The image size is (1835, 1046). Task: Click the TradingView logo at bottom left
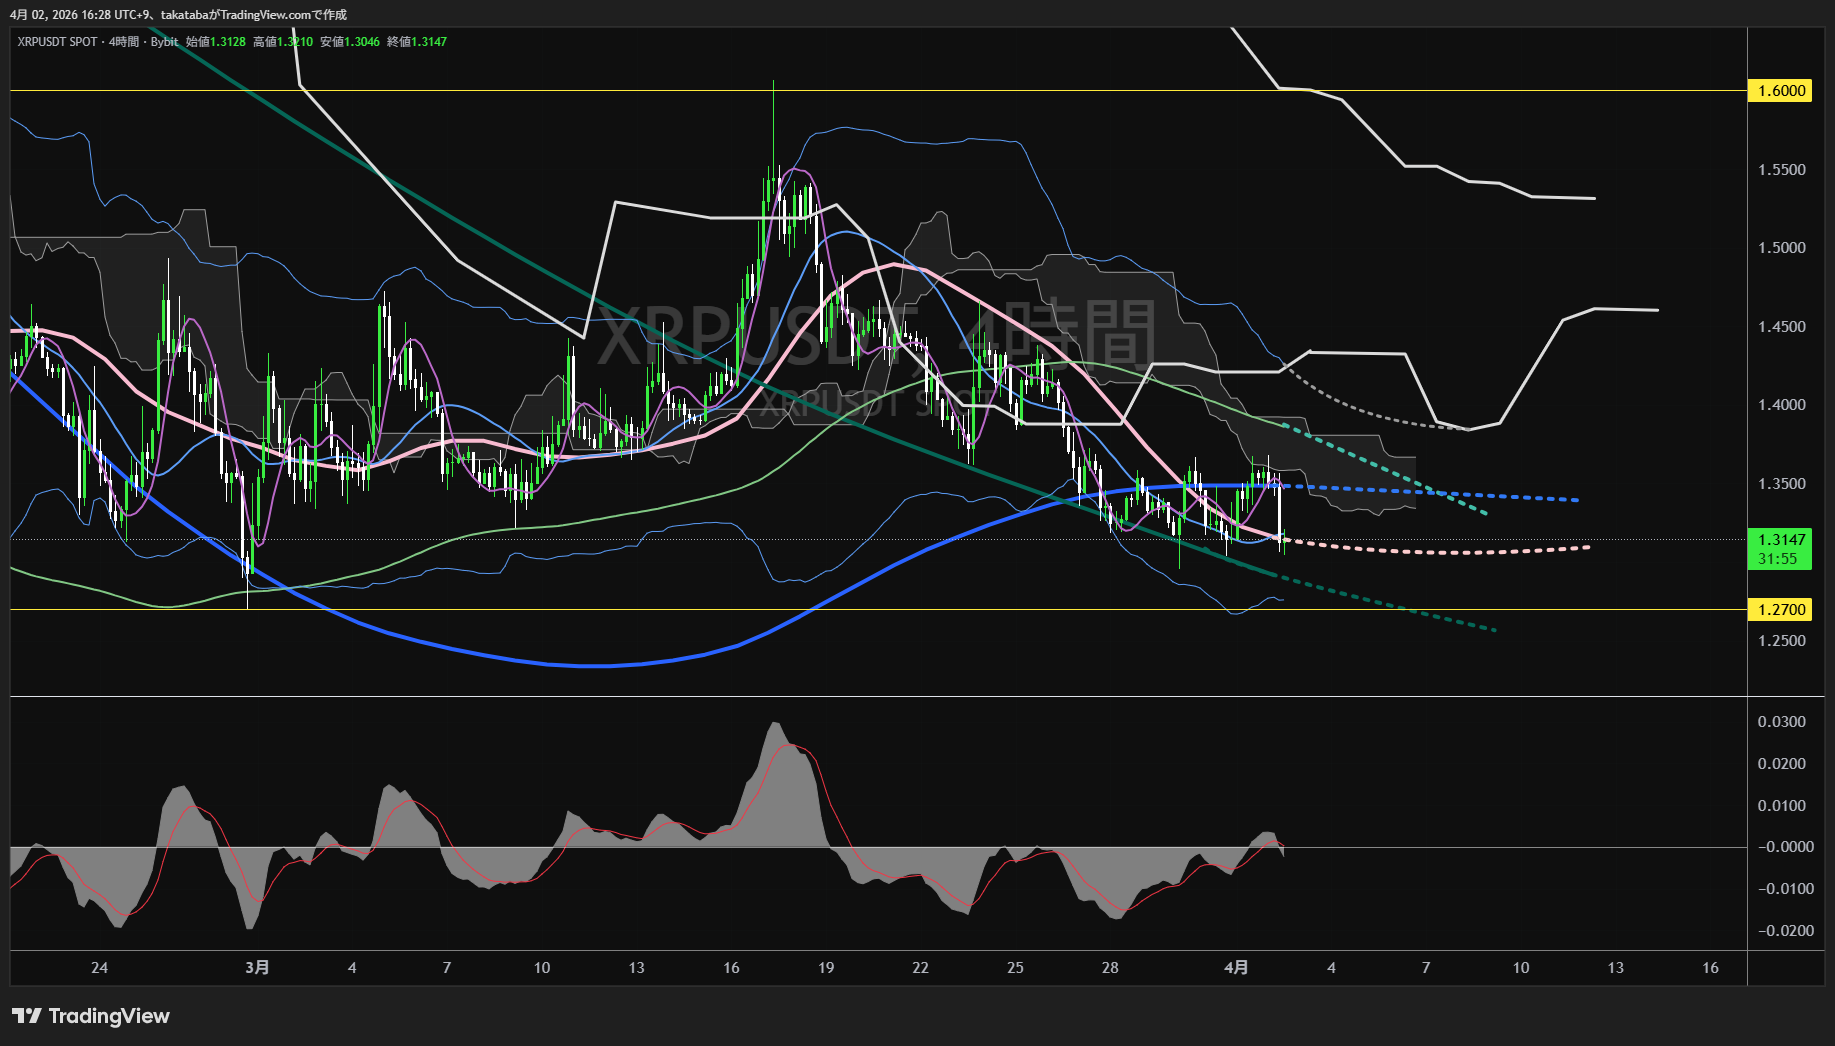point(91,1016)
